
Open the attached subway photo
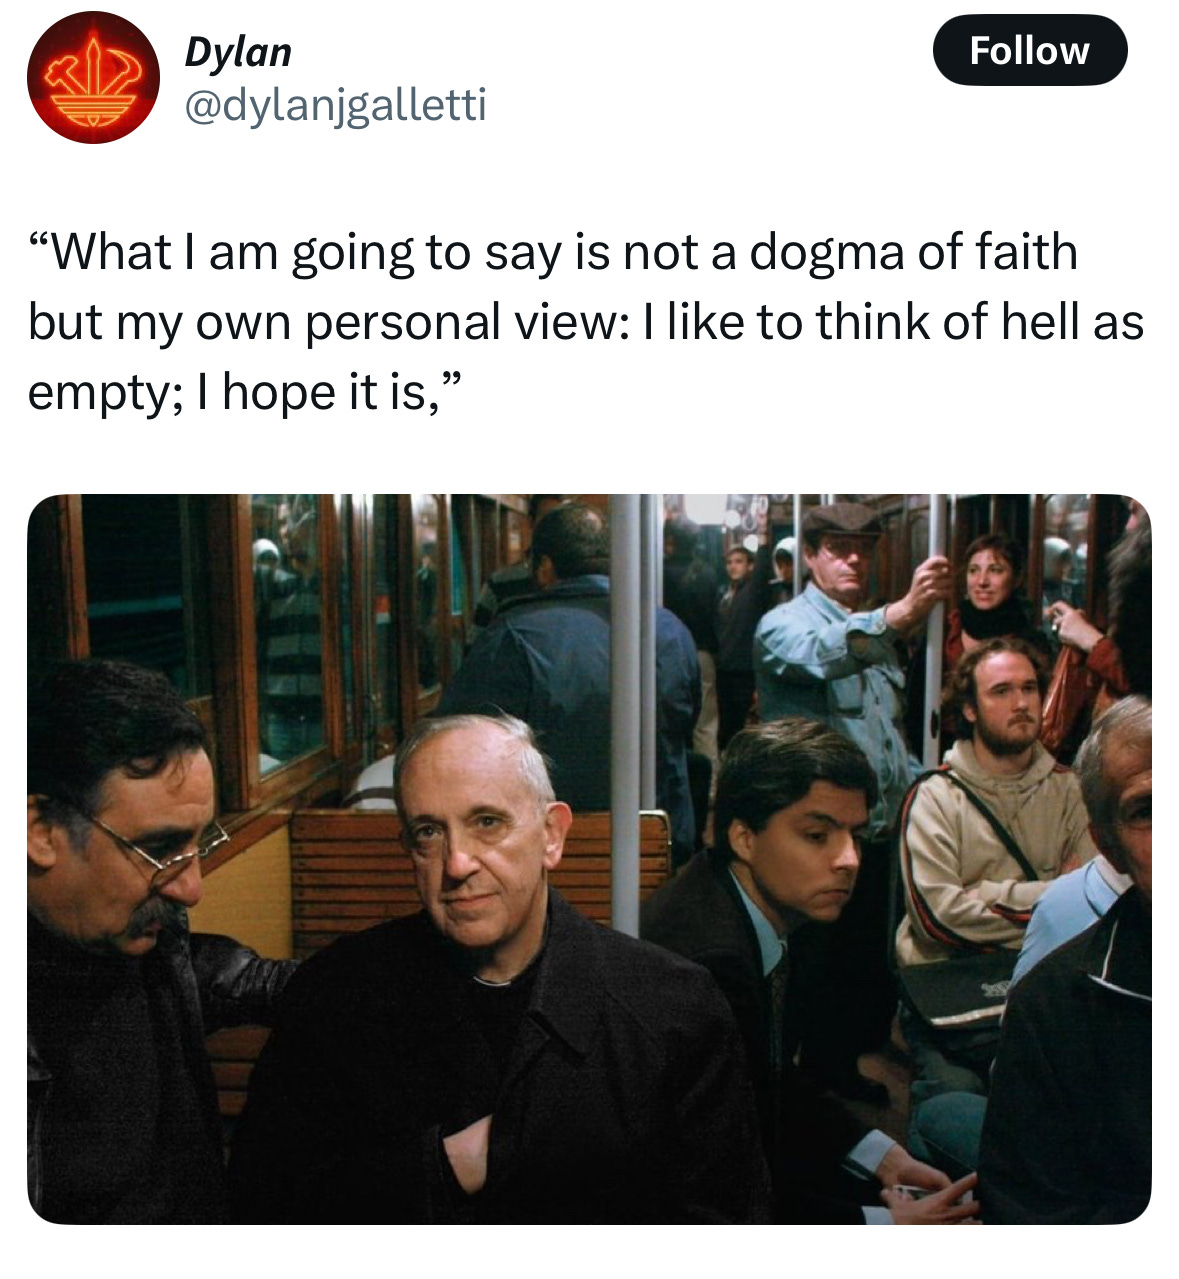[x=589, y=859]
